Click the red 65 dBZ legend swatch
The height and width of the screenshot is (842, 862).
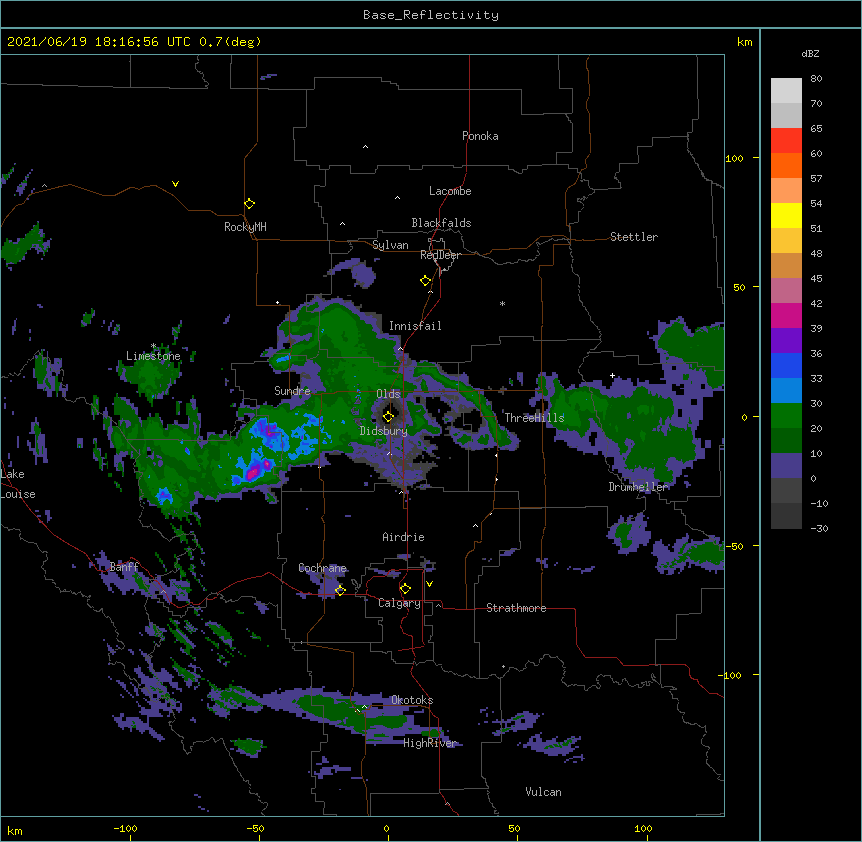tap(786, 140)
